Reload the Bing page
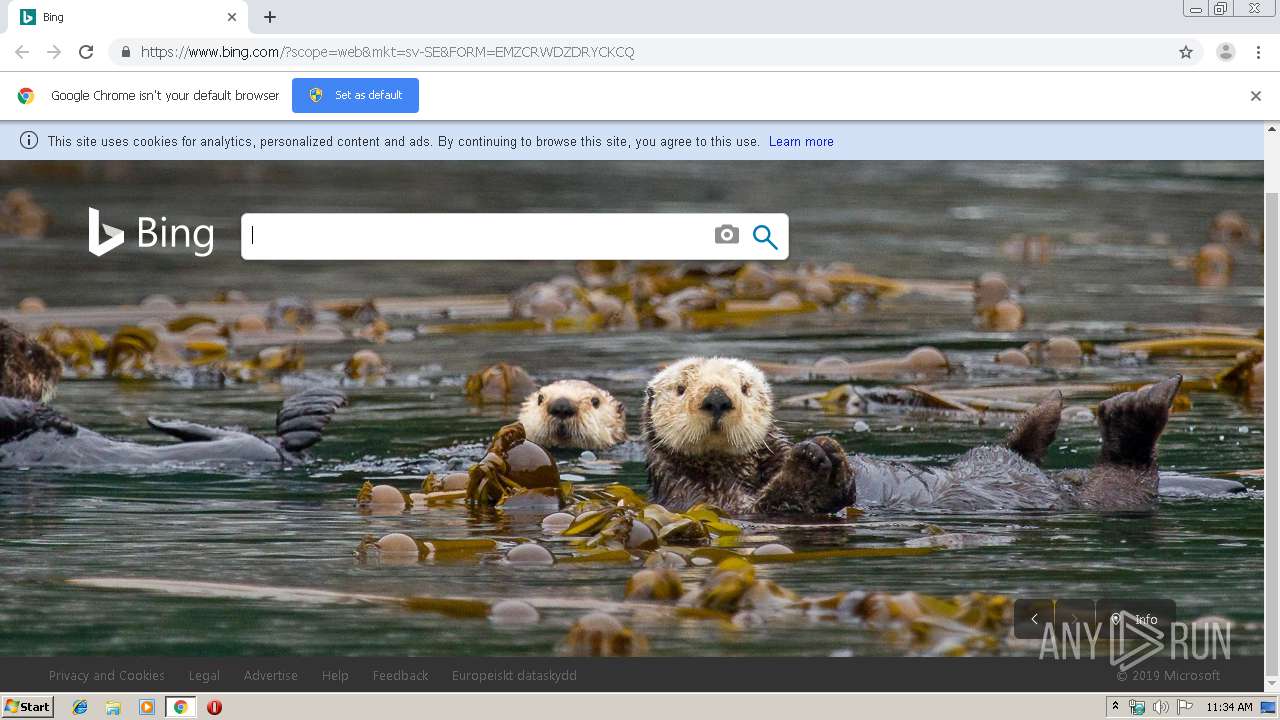Screen dimensions: 1280x720 [86, 52]
